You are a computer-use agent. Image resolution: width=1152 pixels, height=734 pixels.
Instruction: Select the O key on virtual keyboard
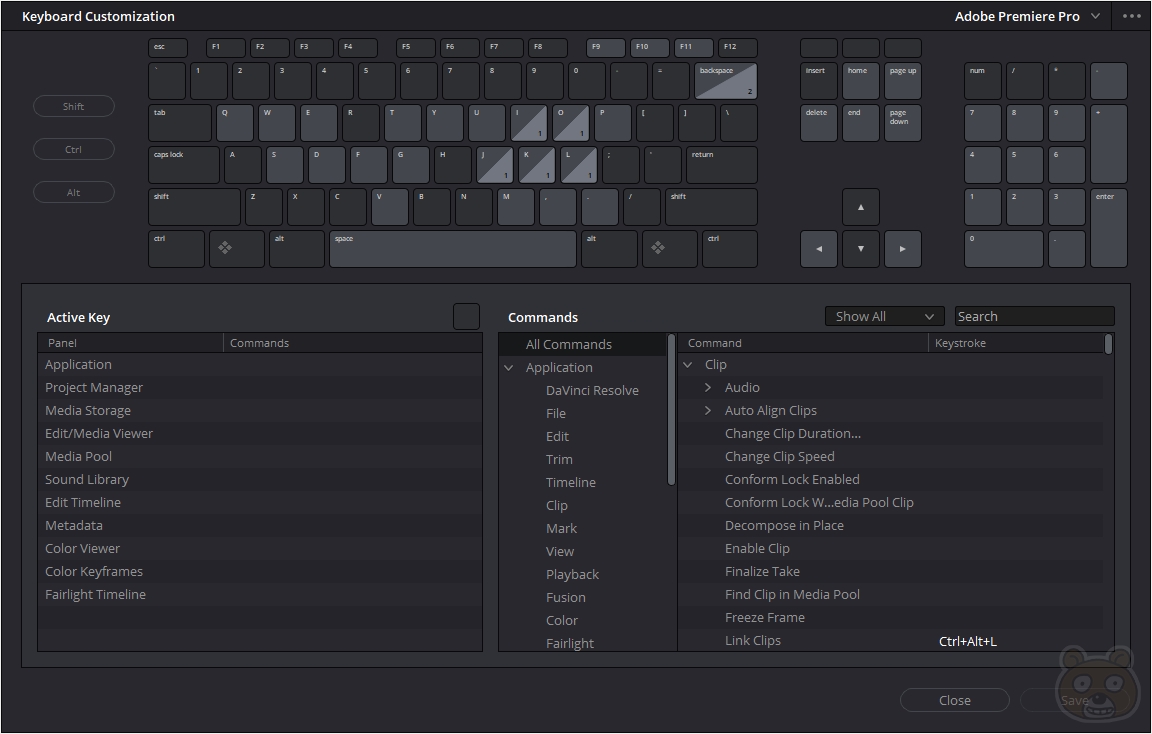(571, 123)
